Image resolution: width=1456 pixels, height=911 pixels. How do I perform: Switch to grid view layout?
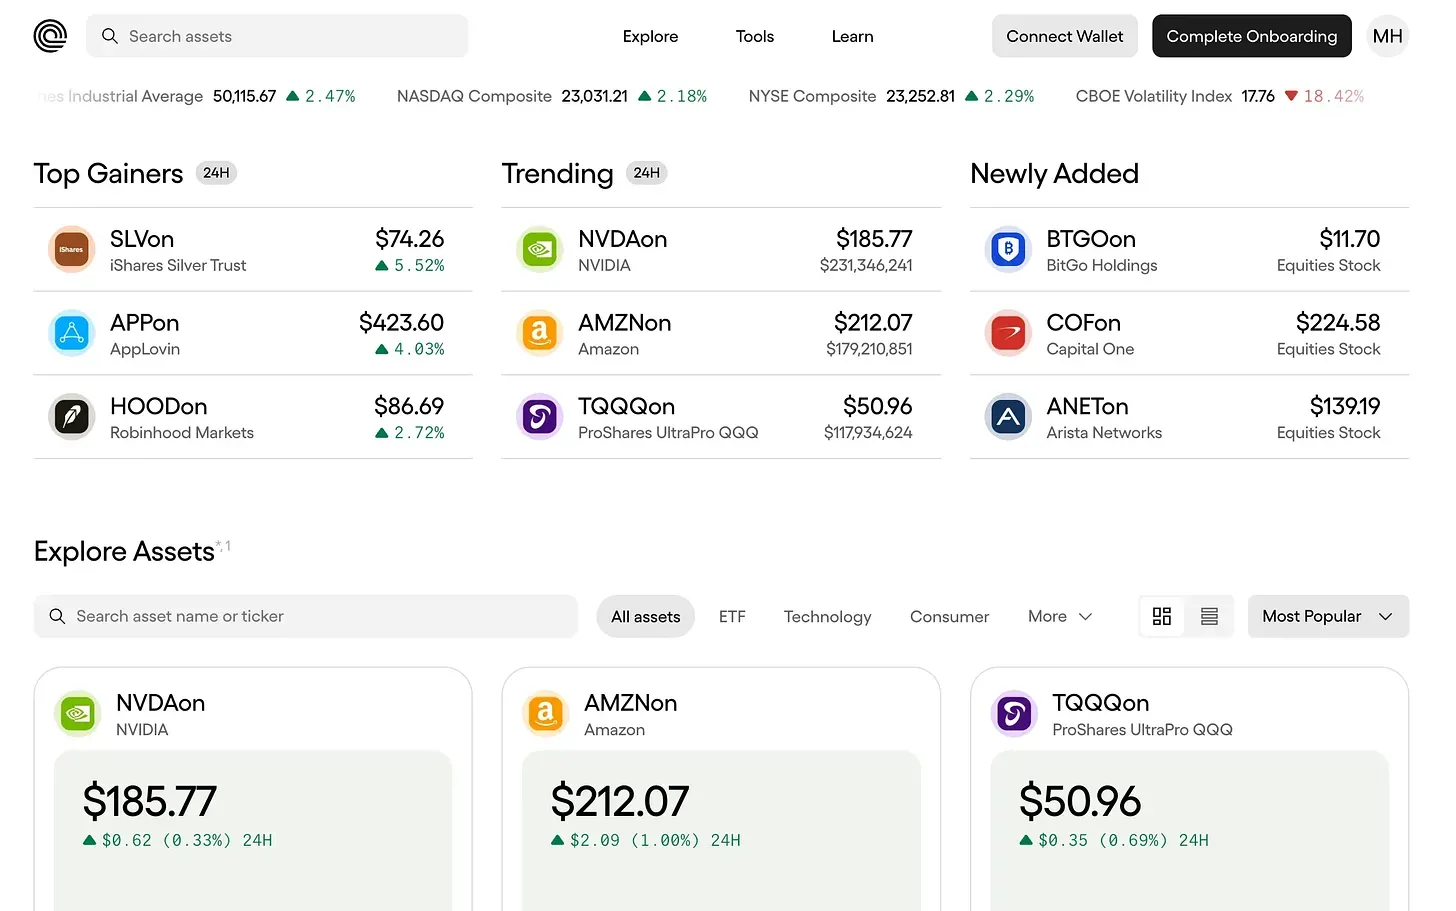[x=1162, y=616]
